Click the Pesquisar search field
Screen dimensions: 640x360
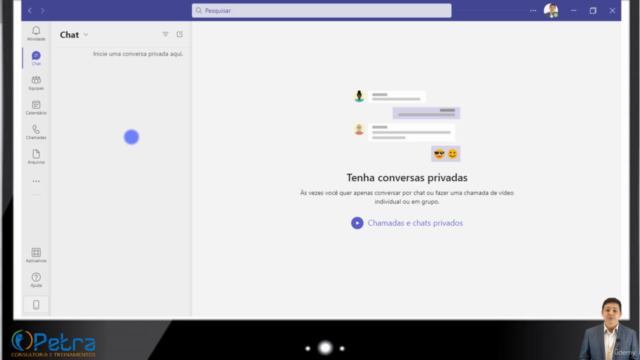pos(322,11)
